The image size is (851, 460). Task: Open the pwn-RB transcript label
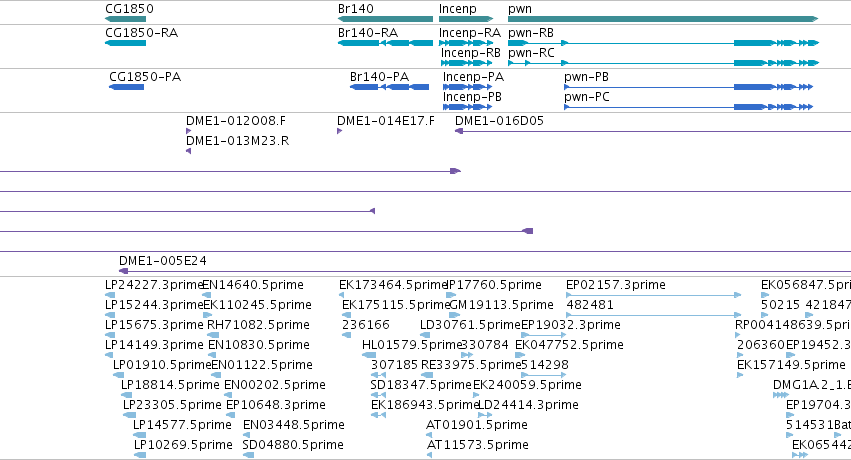pyautogui.click(x=531, y=33)
